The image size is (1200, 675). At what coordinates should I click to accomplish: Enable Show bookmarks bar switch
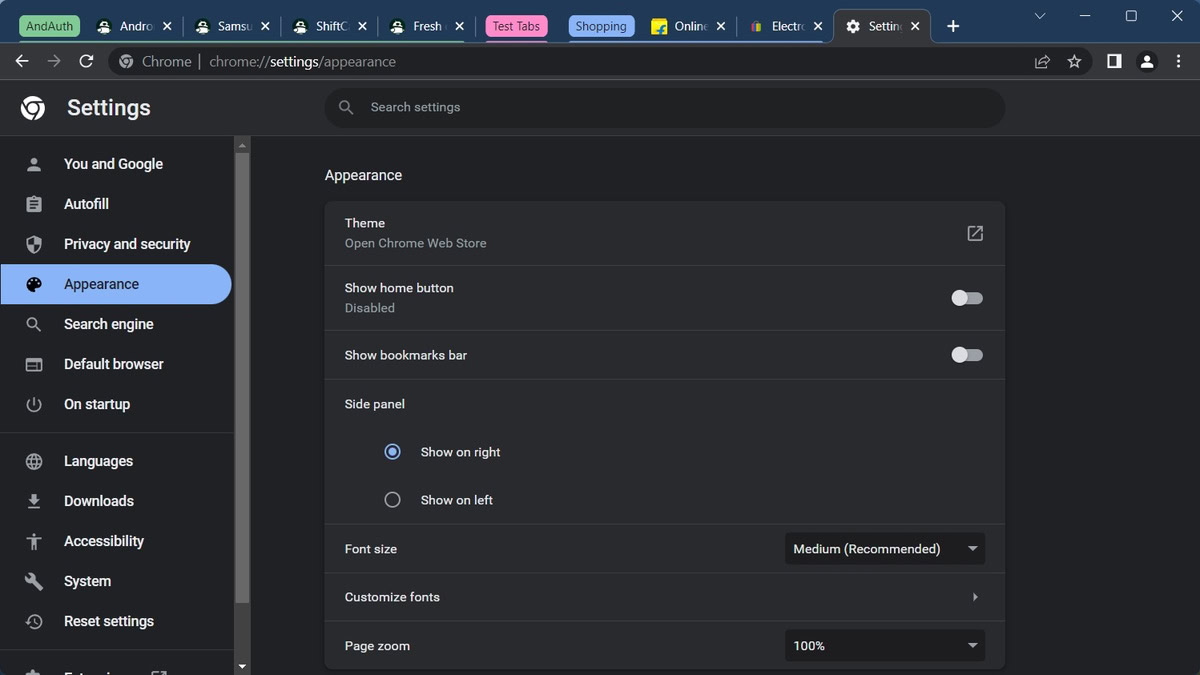click(967, 355)
